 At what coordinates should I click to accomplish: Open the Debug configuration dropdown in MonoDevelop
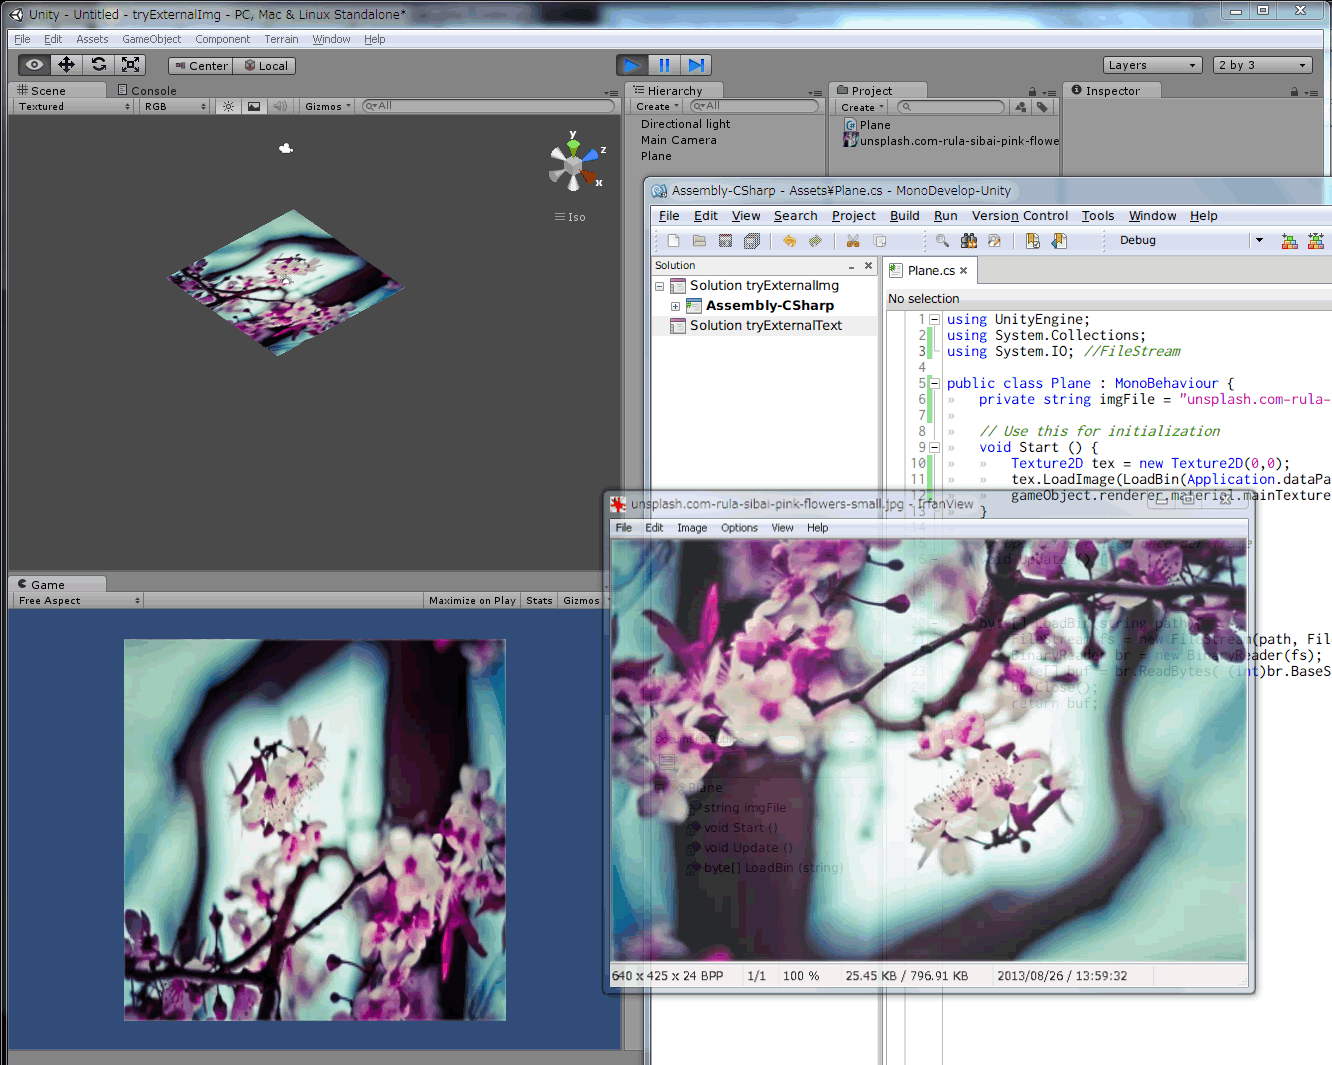pyautogui.click(x=1190, y=240)
